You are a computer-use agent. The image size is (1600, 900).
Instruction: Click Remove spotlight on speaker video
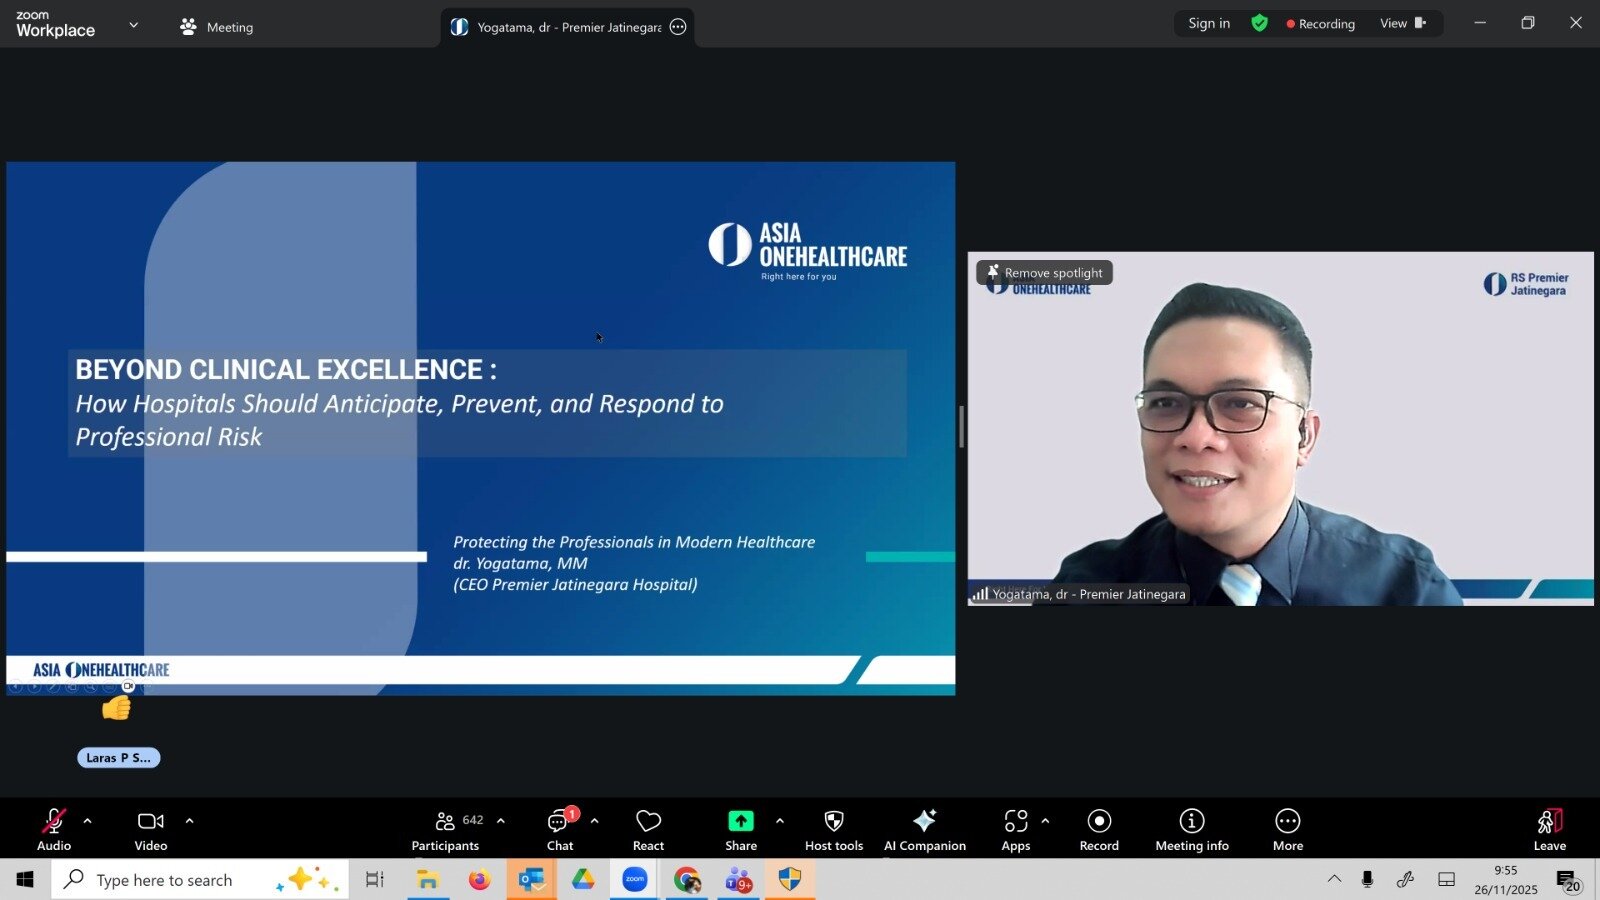tap(1045, 272)
